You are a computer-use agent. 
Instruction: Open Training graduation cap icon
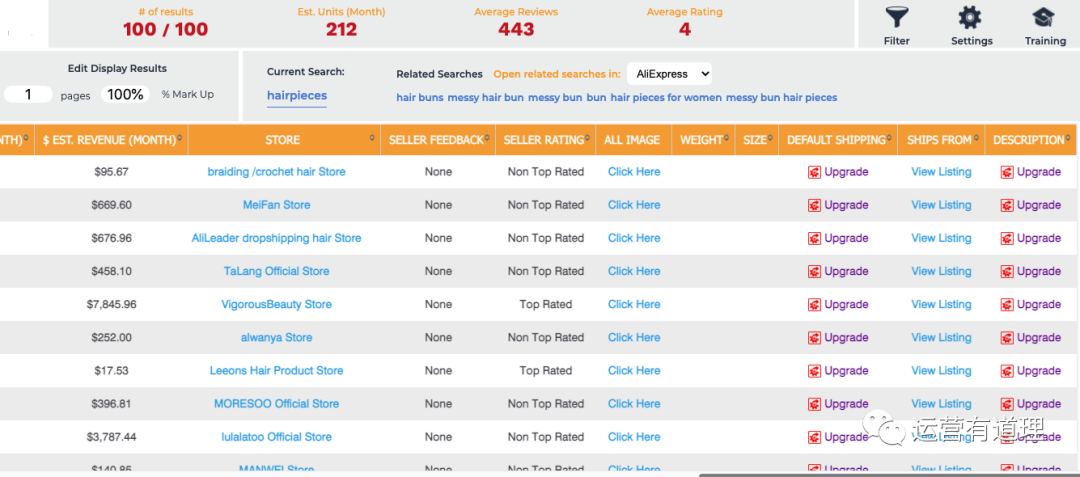coord(1044,18)
